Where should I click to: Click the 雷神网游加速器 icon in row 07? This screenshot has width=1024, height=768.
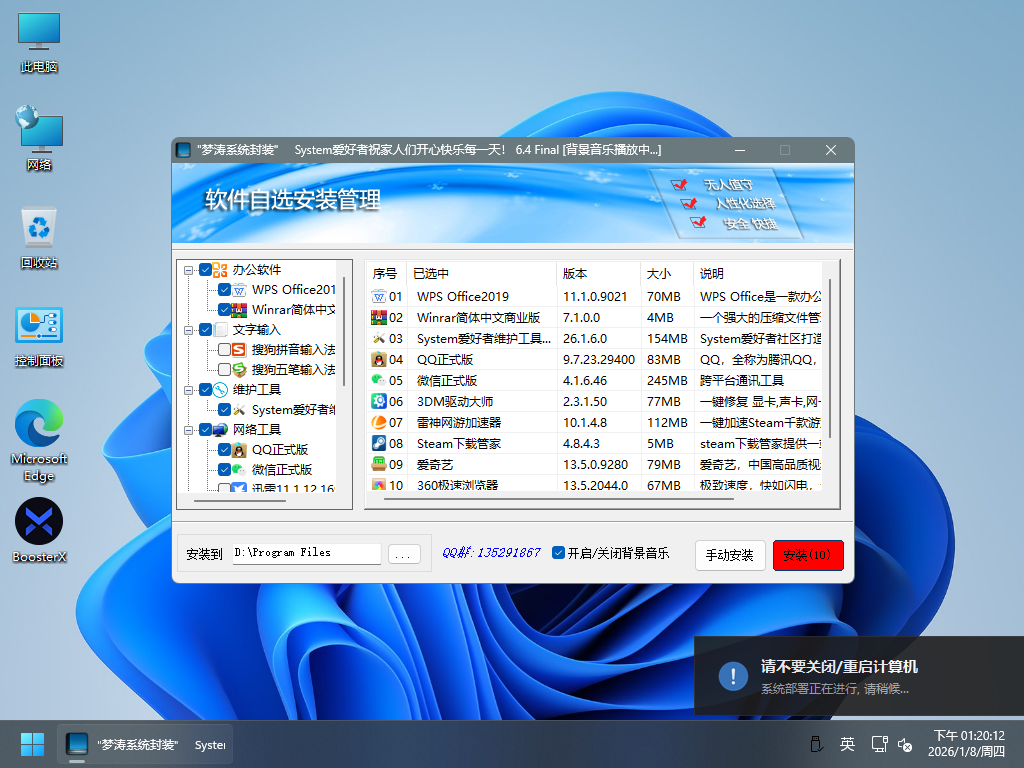pyautogui.click(x=379, y=422)
